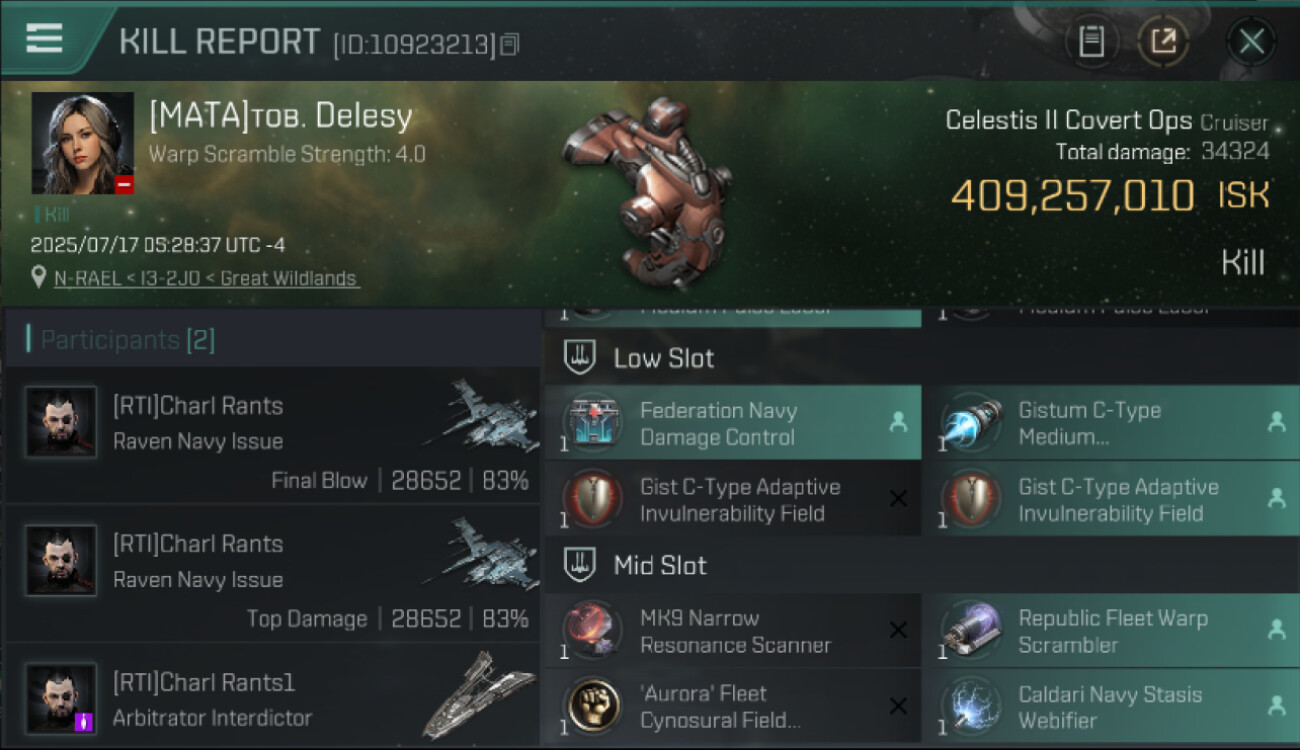Select the Gistum C-Type Medium module icon
The image size is (1300, 750).
pyautogui.click(x=971, y=422)
